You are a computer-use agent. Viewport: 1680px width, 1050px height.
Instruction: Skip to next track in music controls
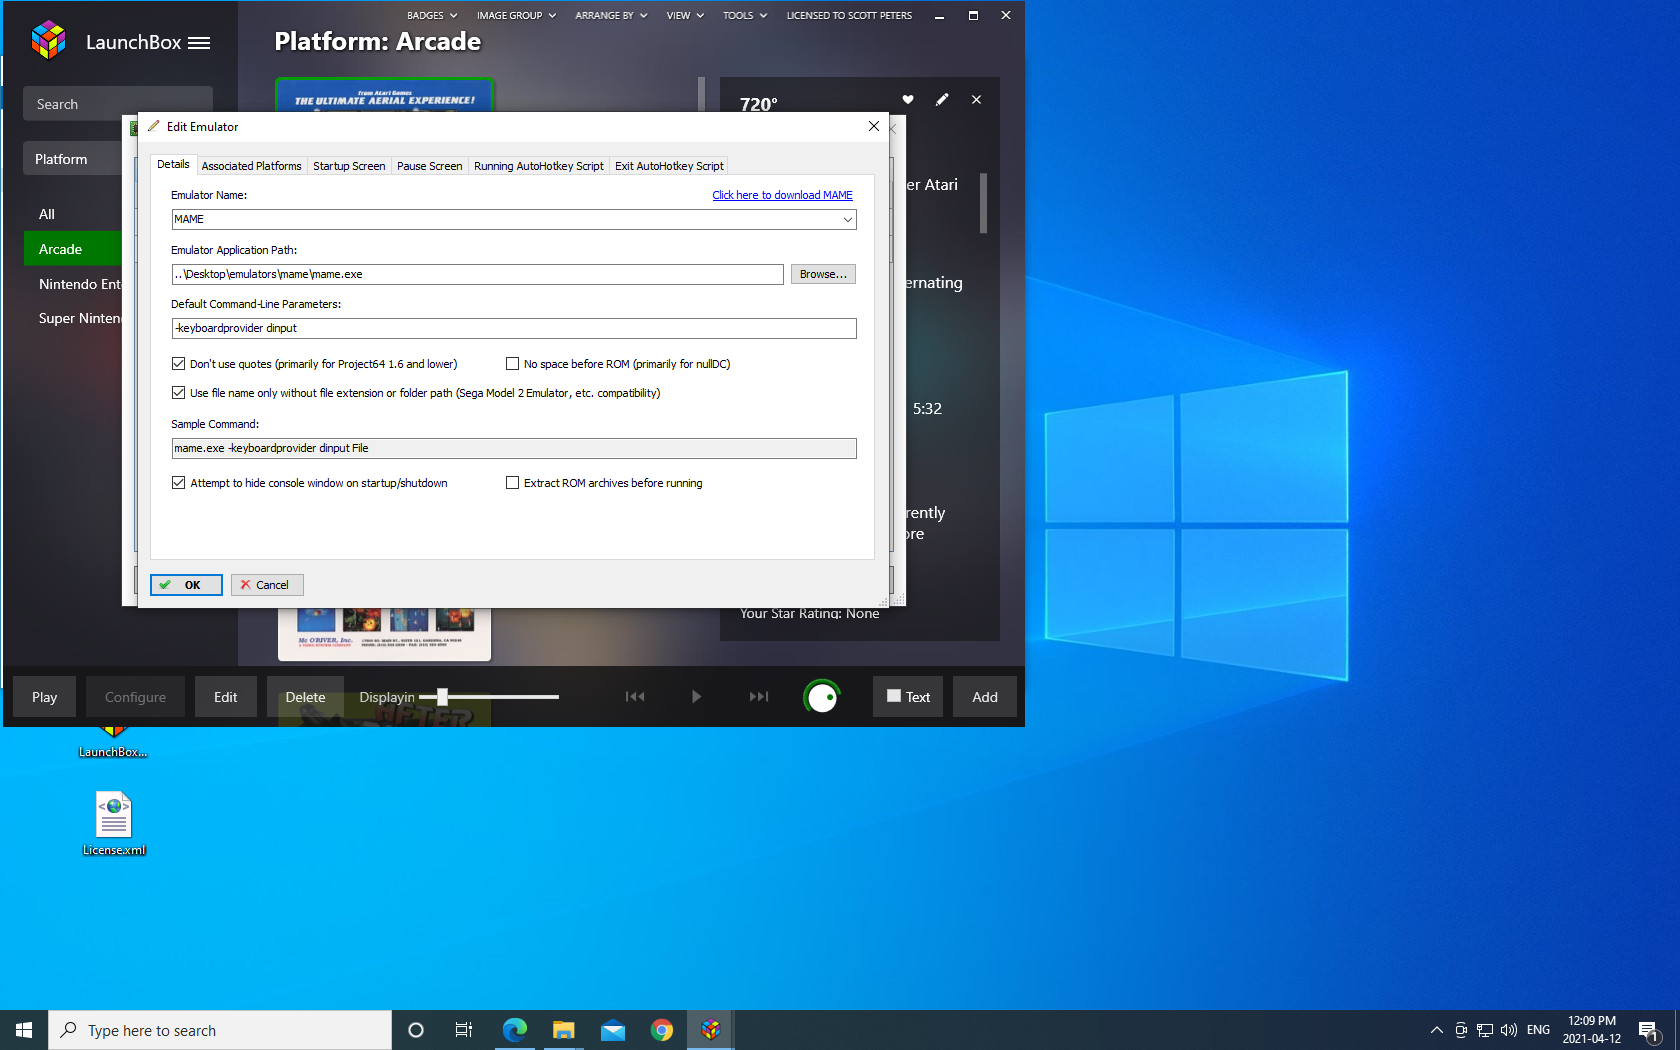759,697
